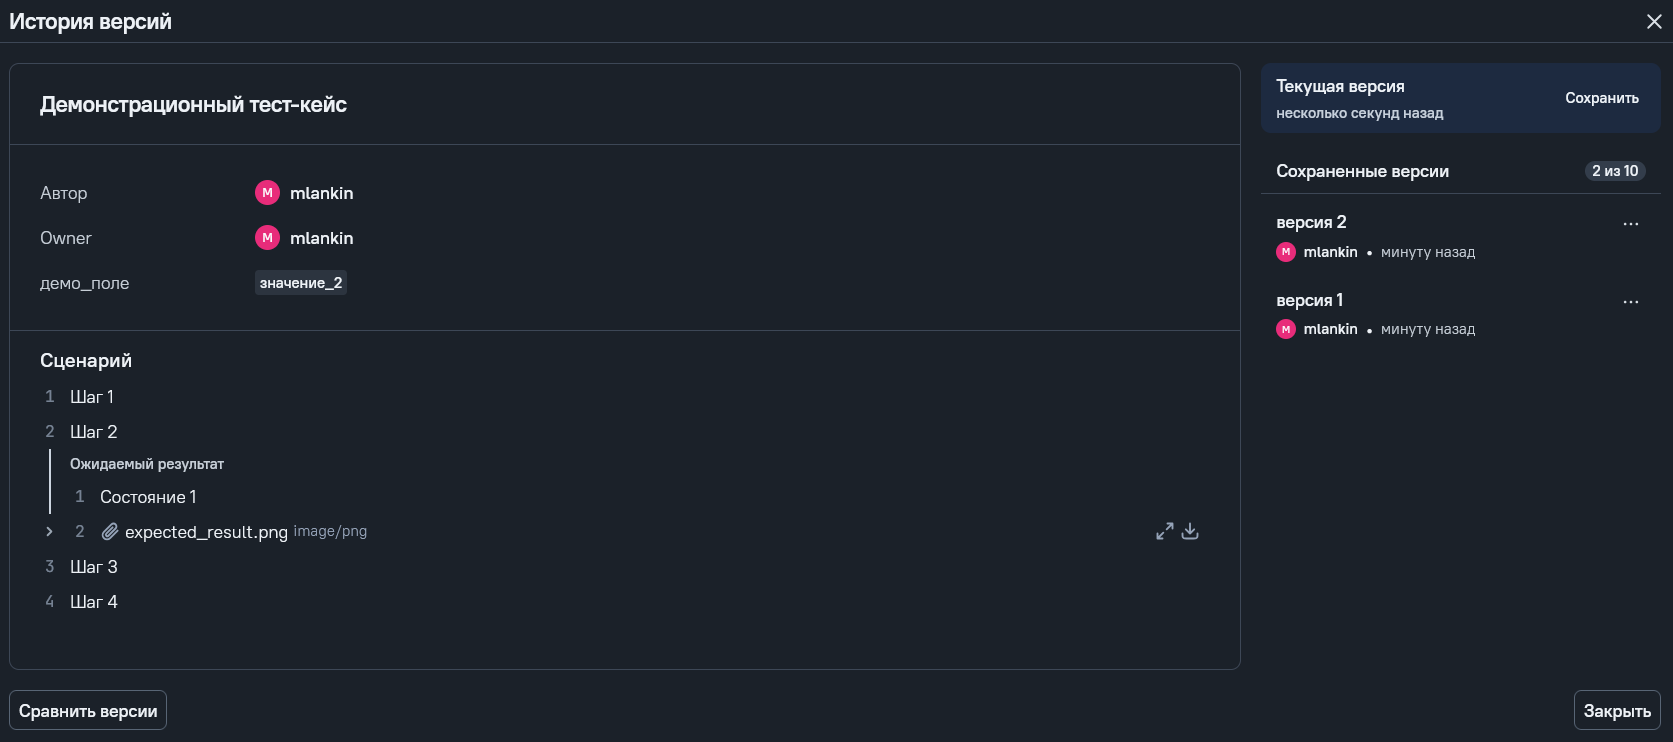This screenshot has height=742, width=1673.
Task: Click scenario step Шаг 4
Action: (x=94, y=602)
